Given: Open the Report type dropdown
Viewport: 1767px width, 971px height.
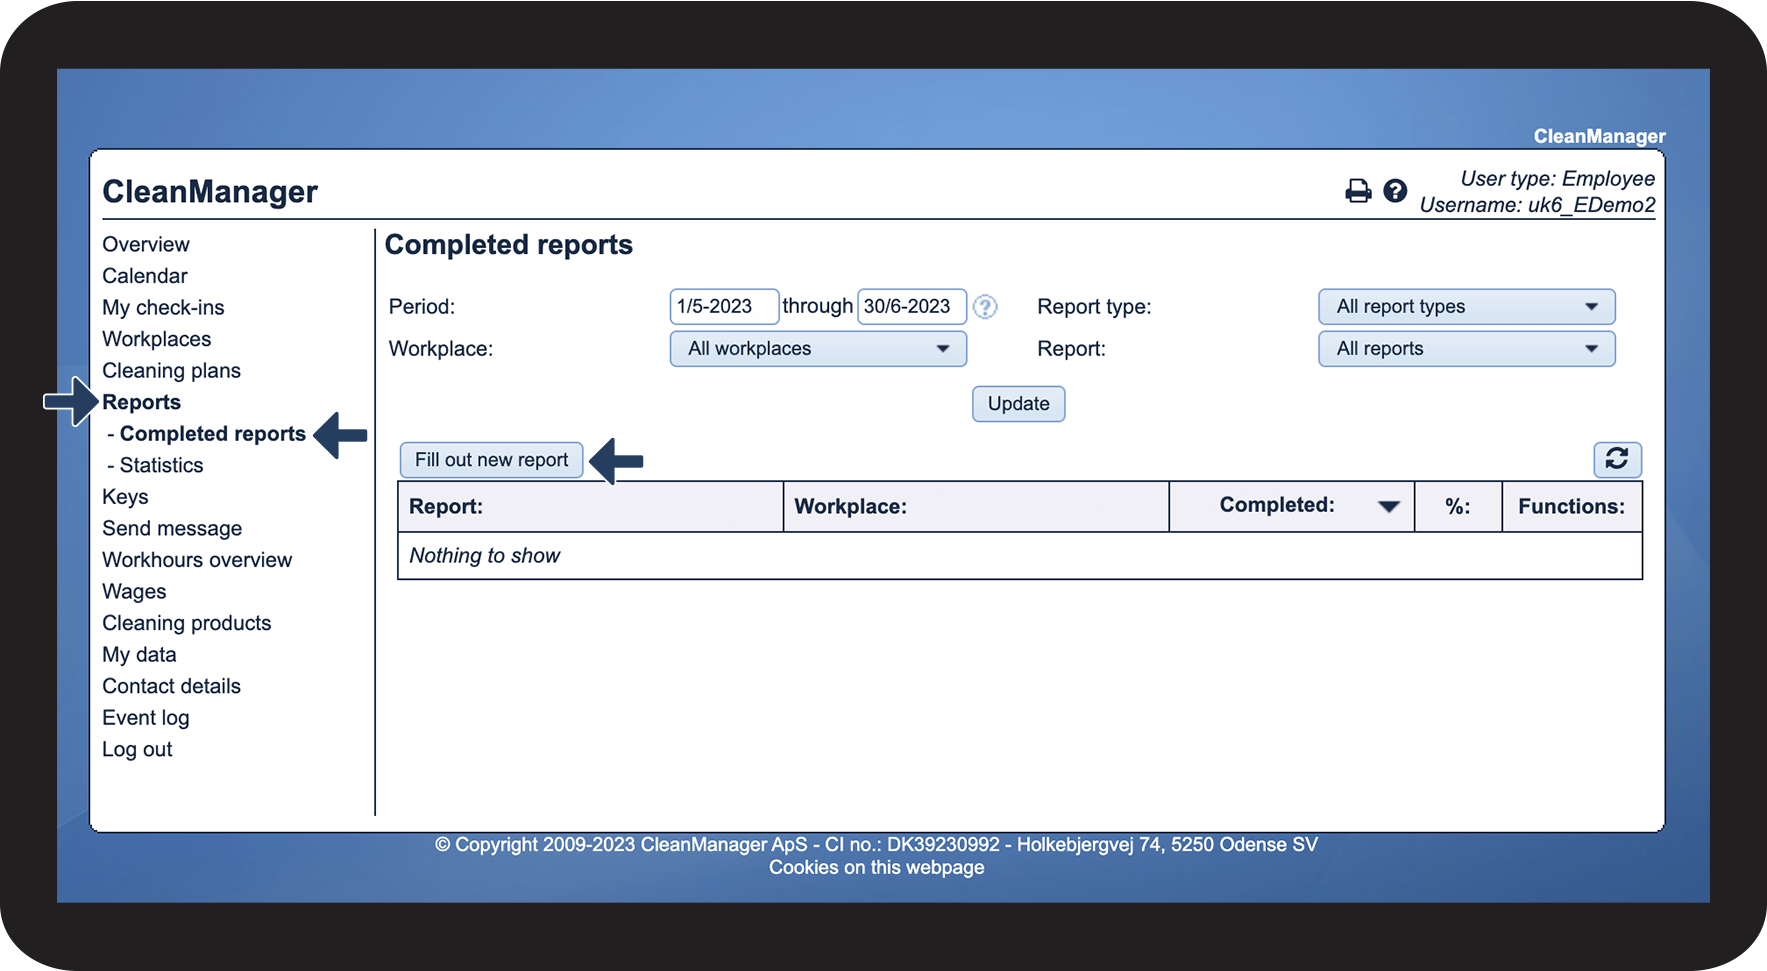Looking at the screenshot, I should click(x=1466, y=307).
